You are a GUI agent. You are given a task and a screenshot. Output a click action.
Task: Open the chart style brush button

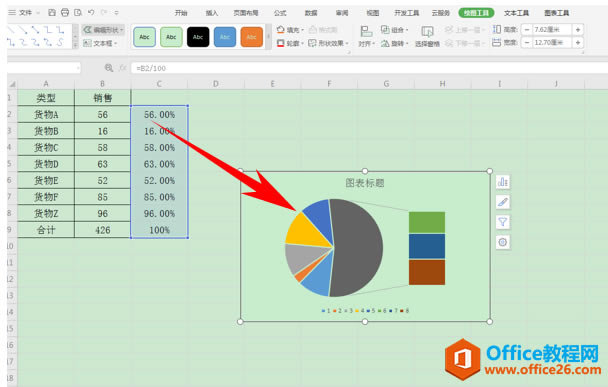tap(503, 202)
